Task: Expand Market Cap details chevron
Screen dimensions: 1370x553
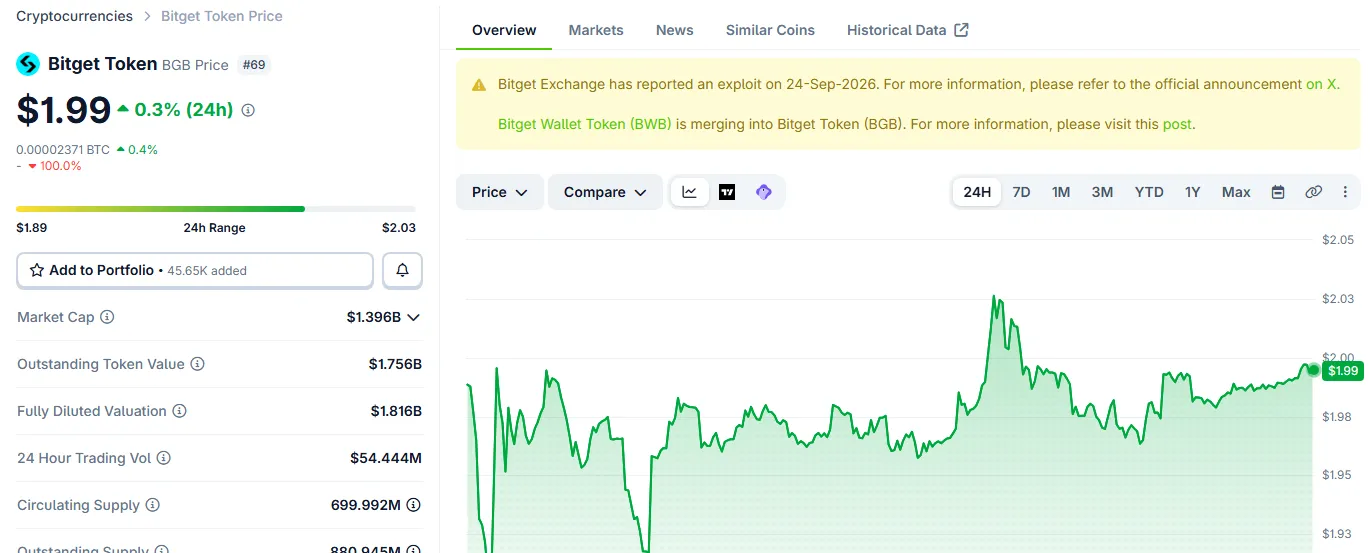Action: pos(414,317)
